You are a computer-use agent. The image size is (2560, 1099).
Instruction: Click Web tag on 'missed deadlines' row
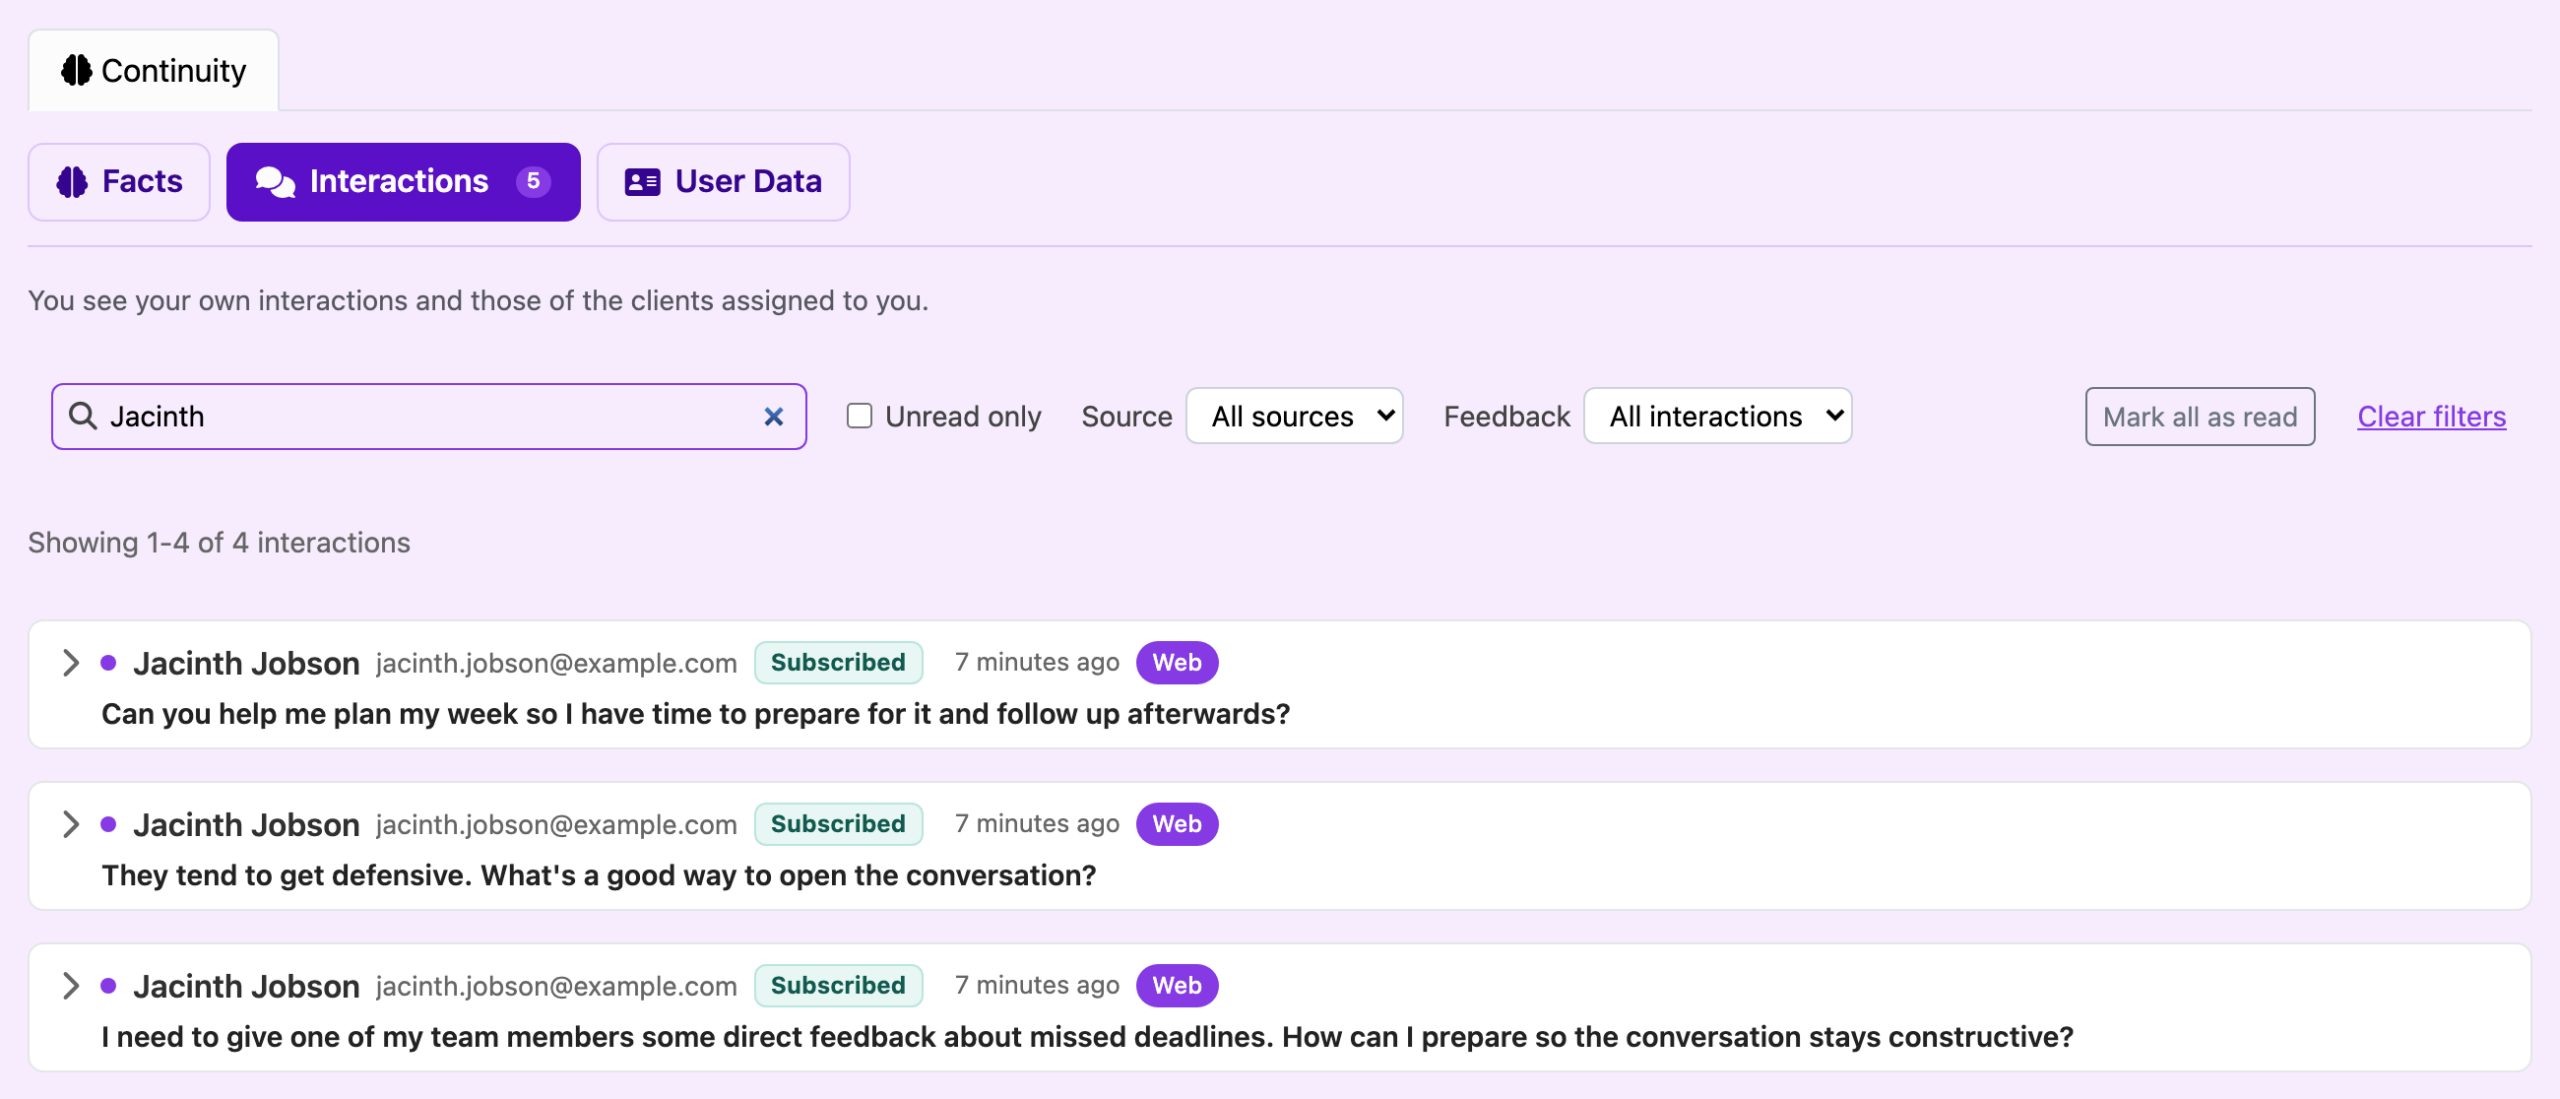point(1176,985)
